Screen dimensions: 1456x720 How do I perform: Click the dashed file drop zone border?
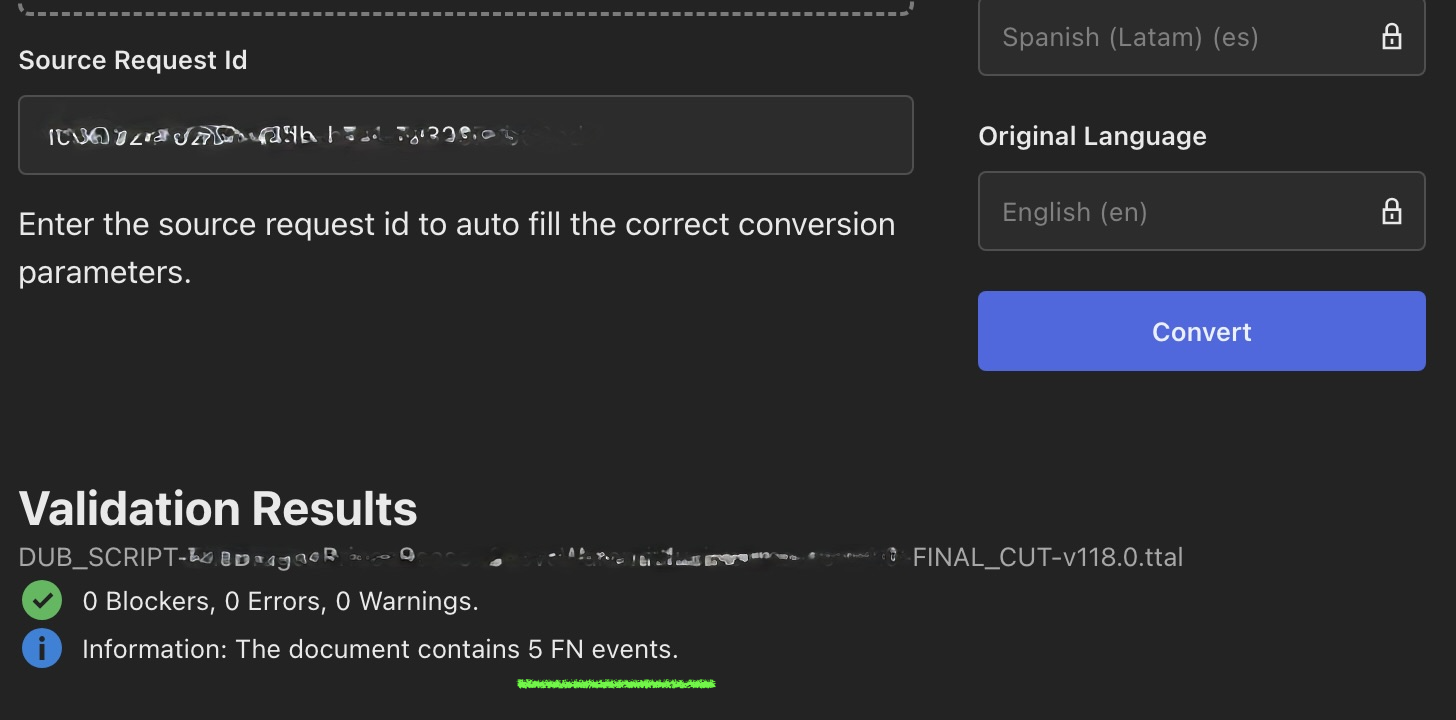tap(465, 10)
